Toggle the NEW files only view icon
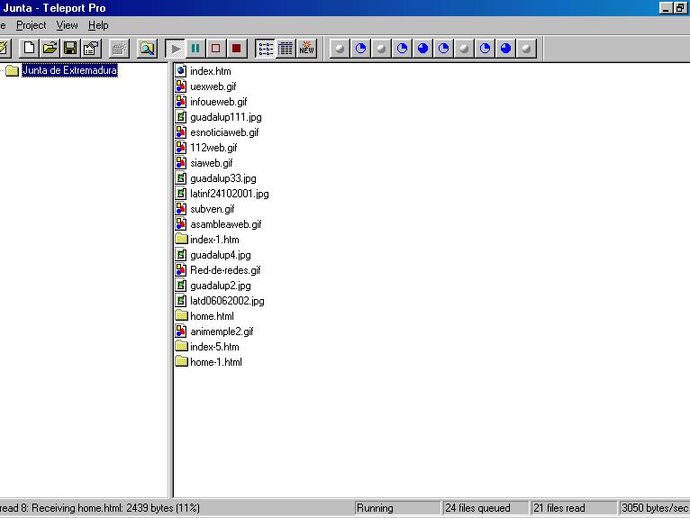Image resolution: width=690 pixels, height=518 pixels. pyautogui.click(x=306, y=48)
